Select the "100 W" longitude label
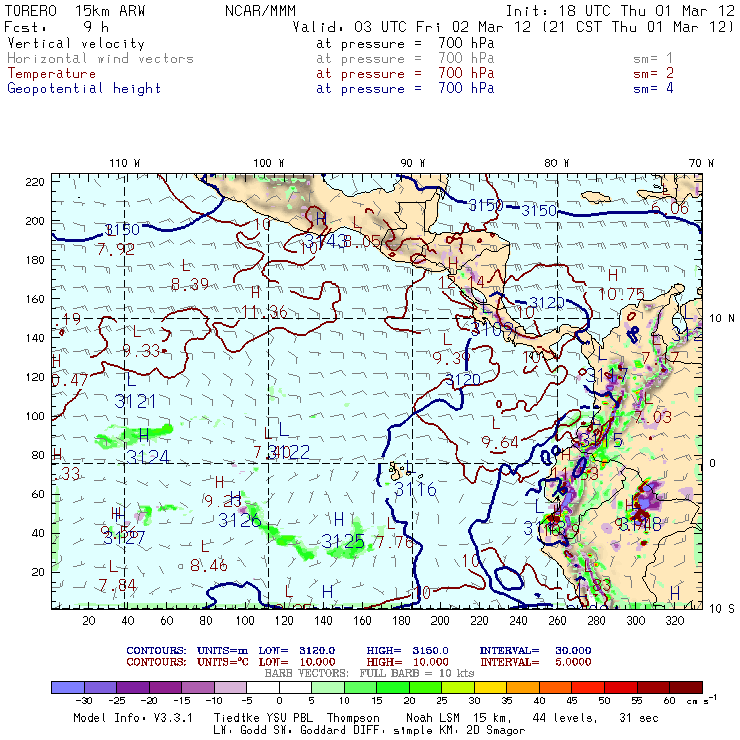Screen dimensions: 740x740 pos(269,163)
